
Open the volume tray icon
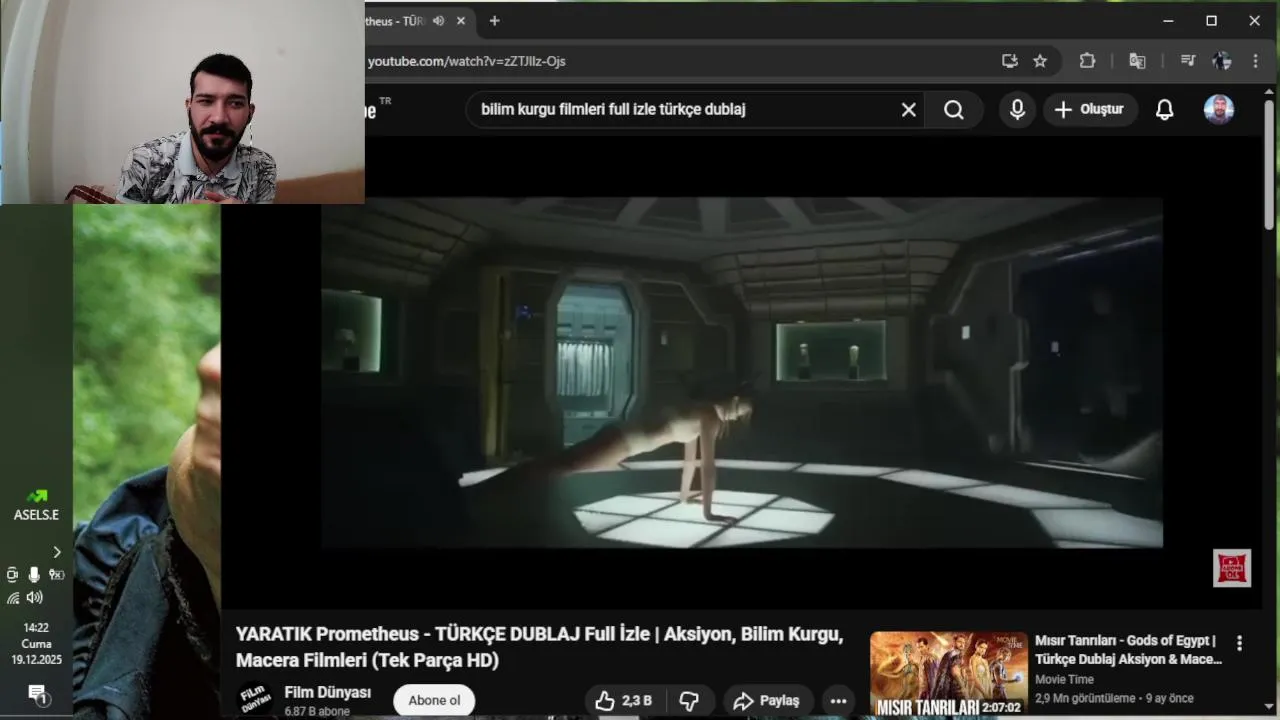point(35,597)
